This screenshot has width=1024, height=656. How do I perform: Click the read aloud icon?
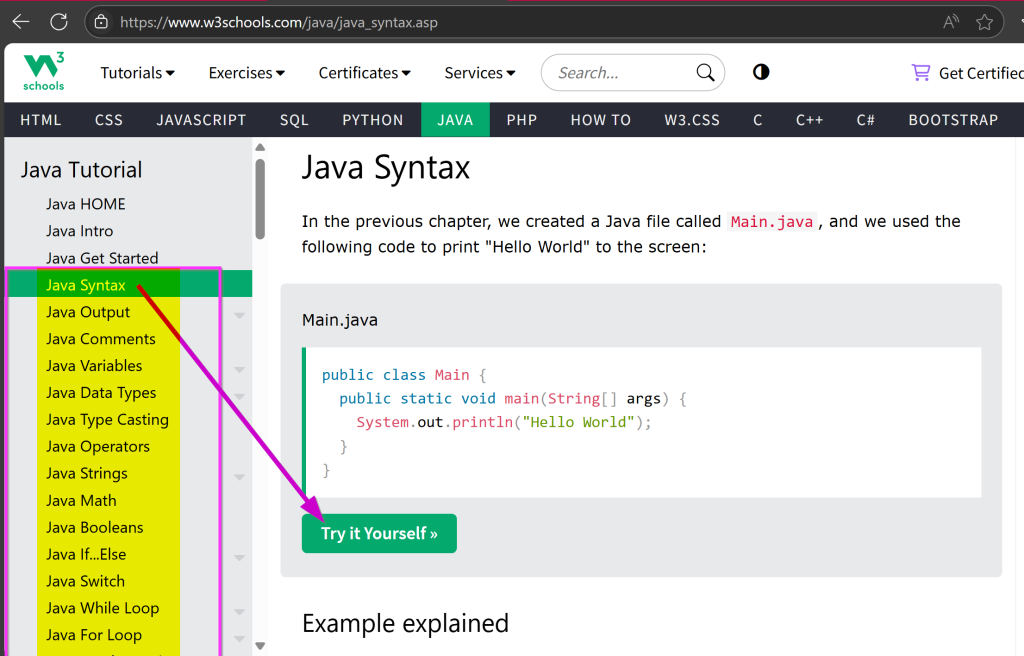[950, 21]
